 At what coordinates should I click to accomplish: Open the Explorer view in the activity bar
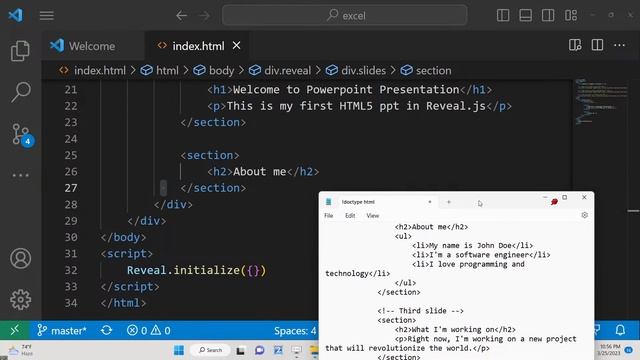coord(20,51)
